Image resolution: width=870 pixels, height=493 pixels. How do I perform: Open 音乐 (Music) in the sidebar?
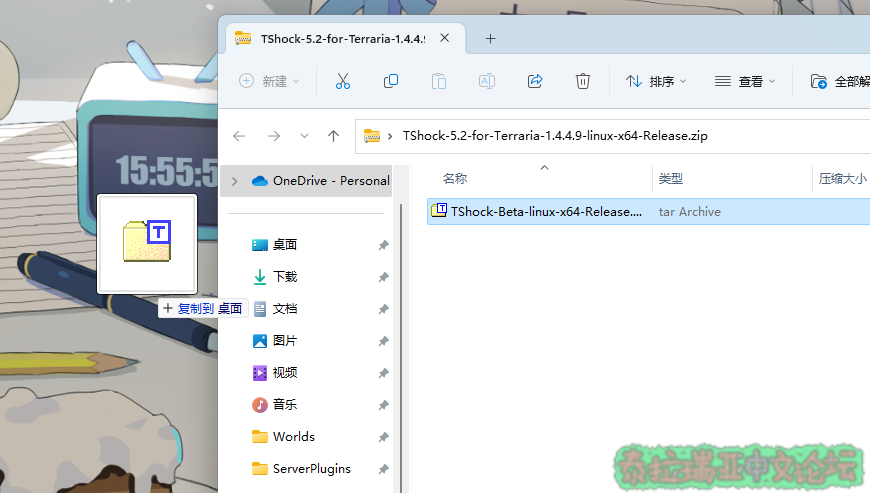point(285,405)
